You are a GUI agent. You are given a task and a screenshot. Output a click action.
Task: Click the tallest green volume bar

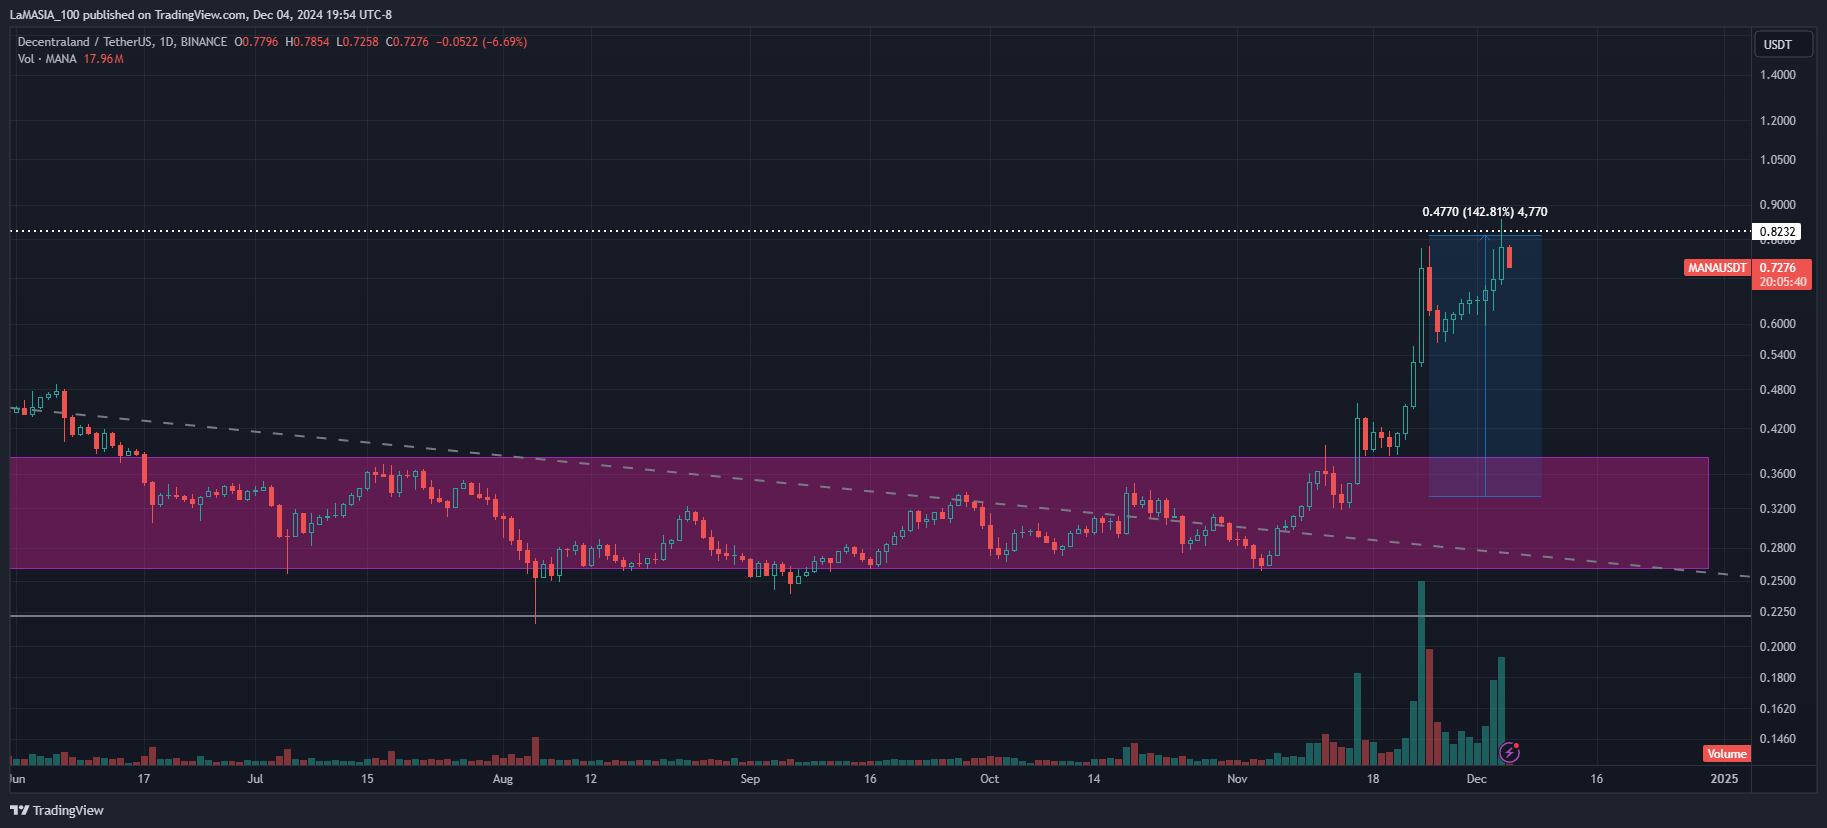coord(1421,672)
